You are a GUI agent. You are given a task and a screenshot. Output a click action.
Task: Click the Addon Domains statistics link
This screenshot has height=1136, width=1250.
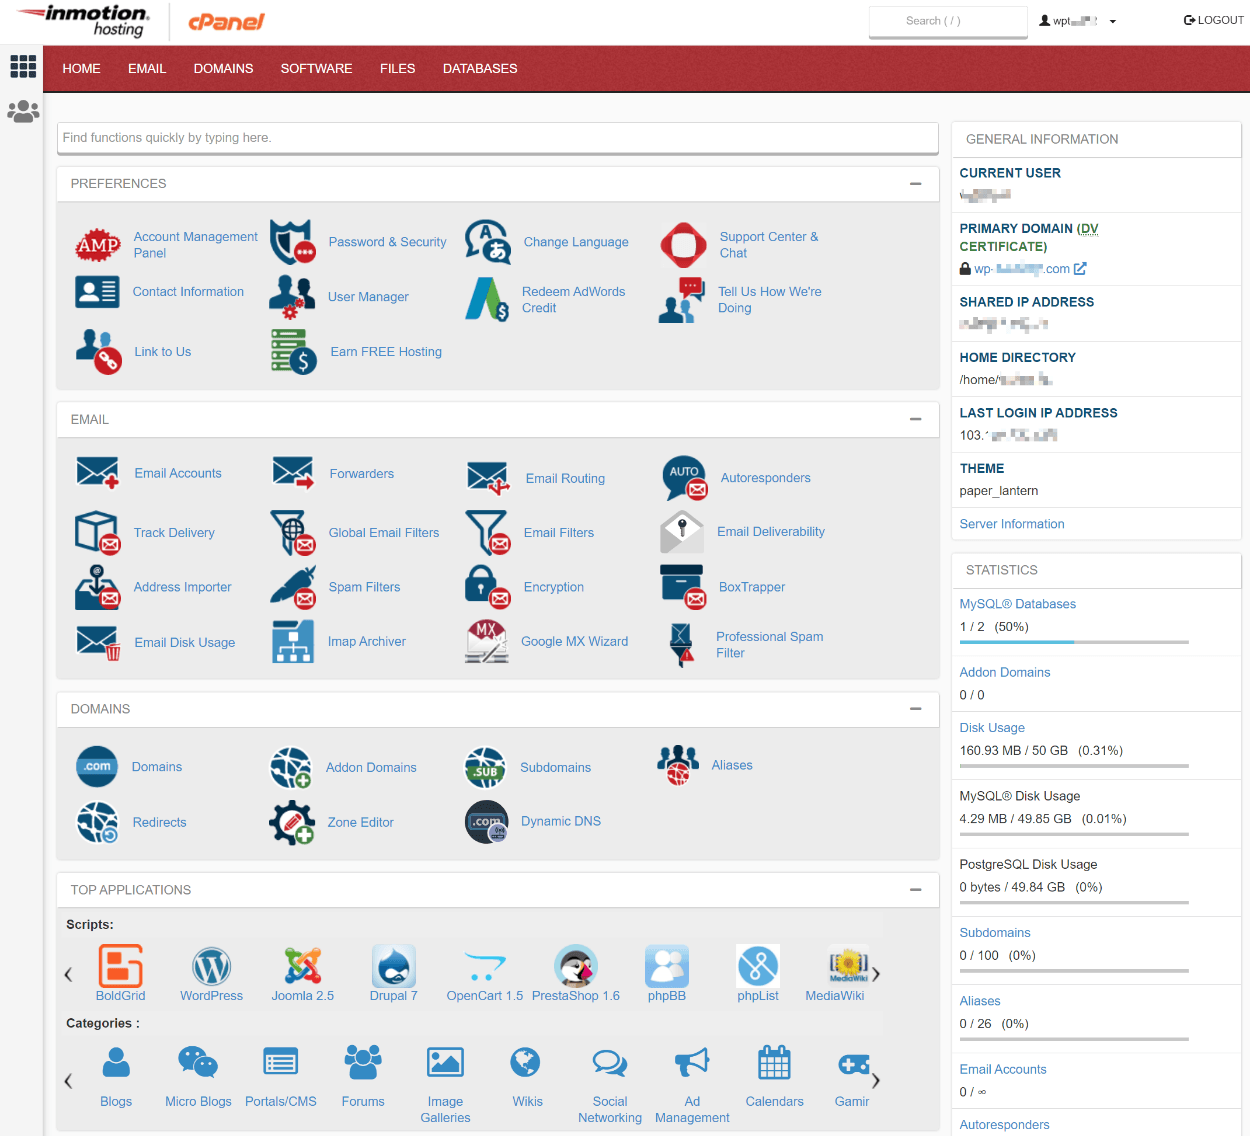(1005, 673)
